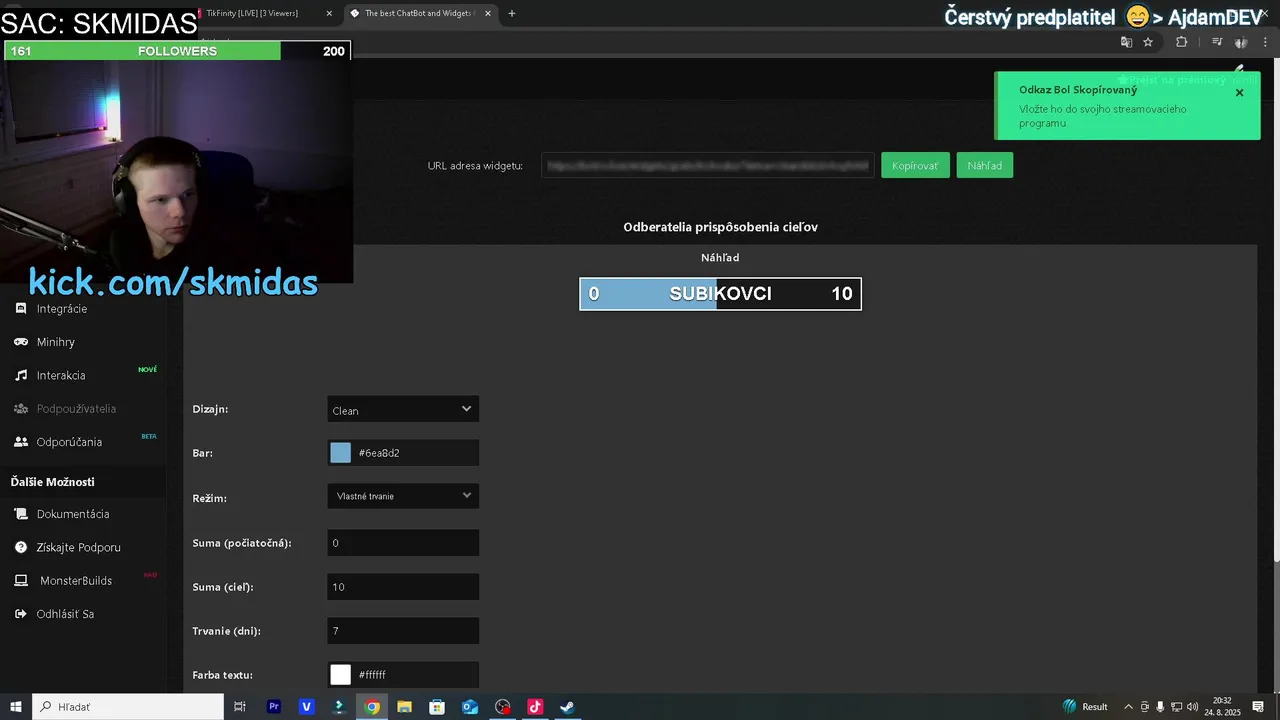Click the page vertical scrollbar
Image resolution: width=1280 pixels, height=720 pixels.
1275,310
